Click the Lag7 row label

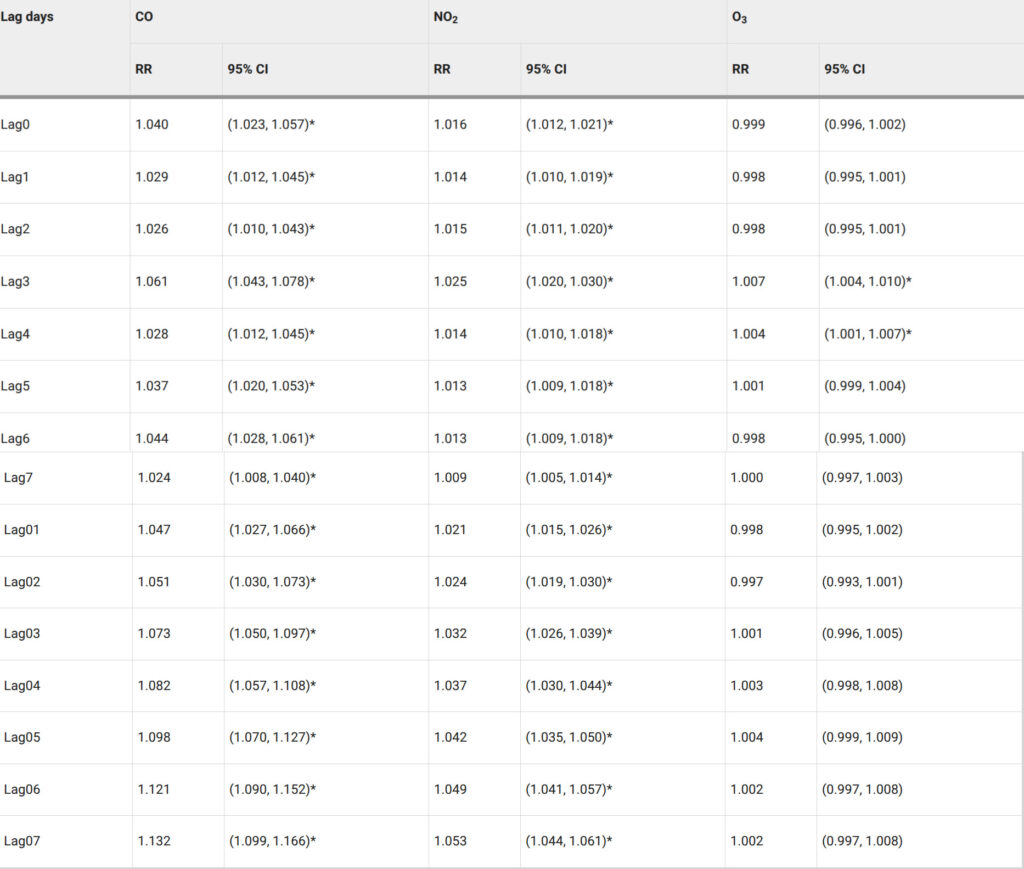(19, 478)
